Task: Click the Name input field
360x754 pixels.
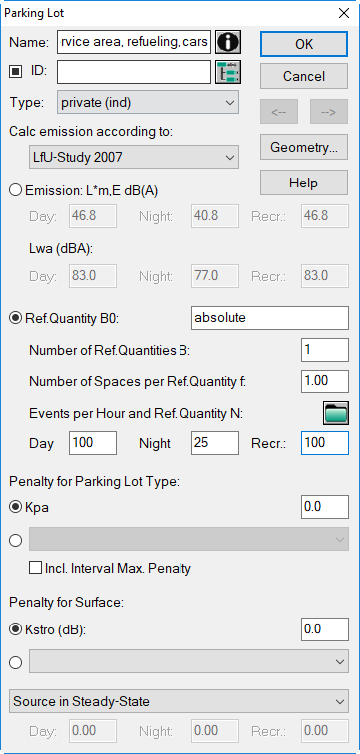Action: click(x=134, y=42)
